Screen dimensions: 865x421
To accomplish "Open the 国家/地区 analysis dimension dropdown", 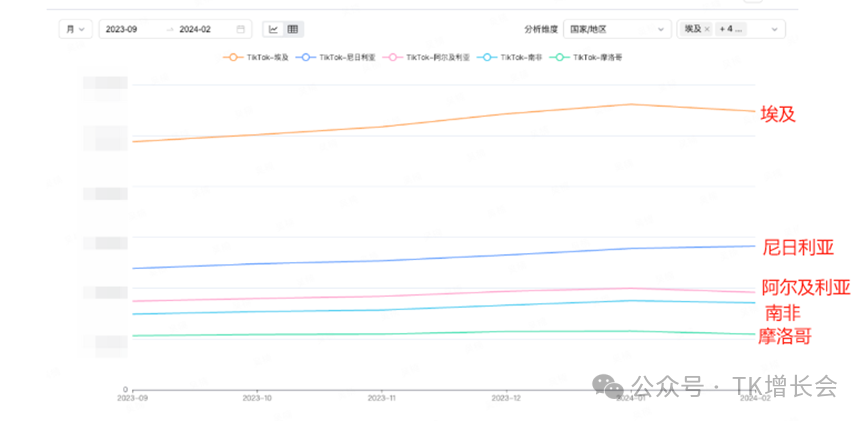I will (616, 30).
